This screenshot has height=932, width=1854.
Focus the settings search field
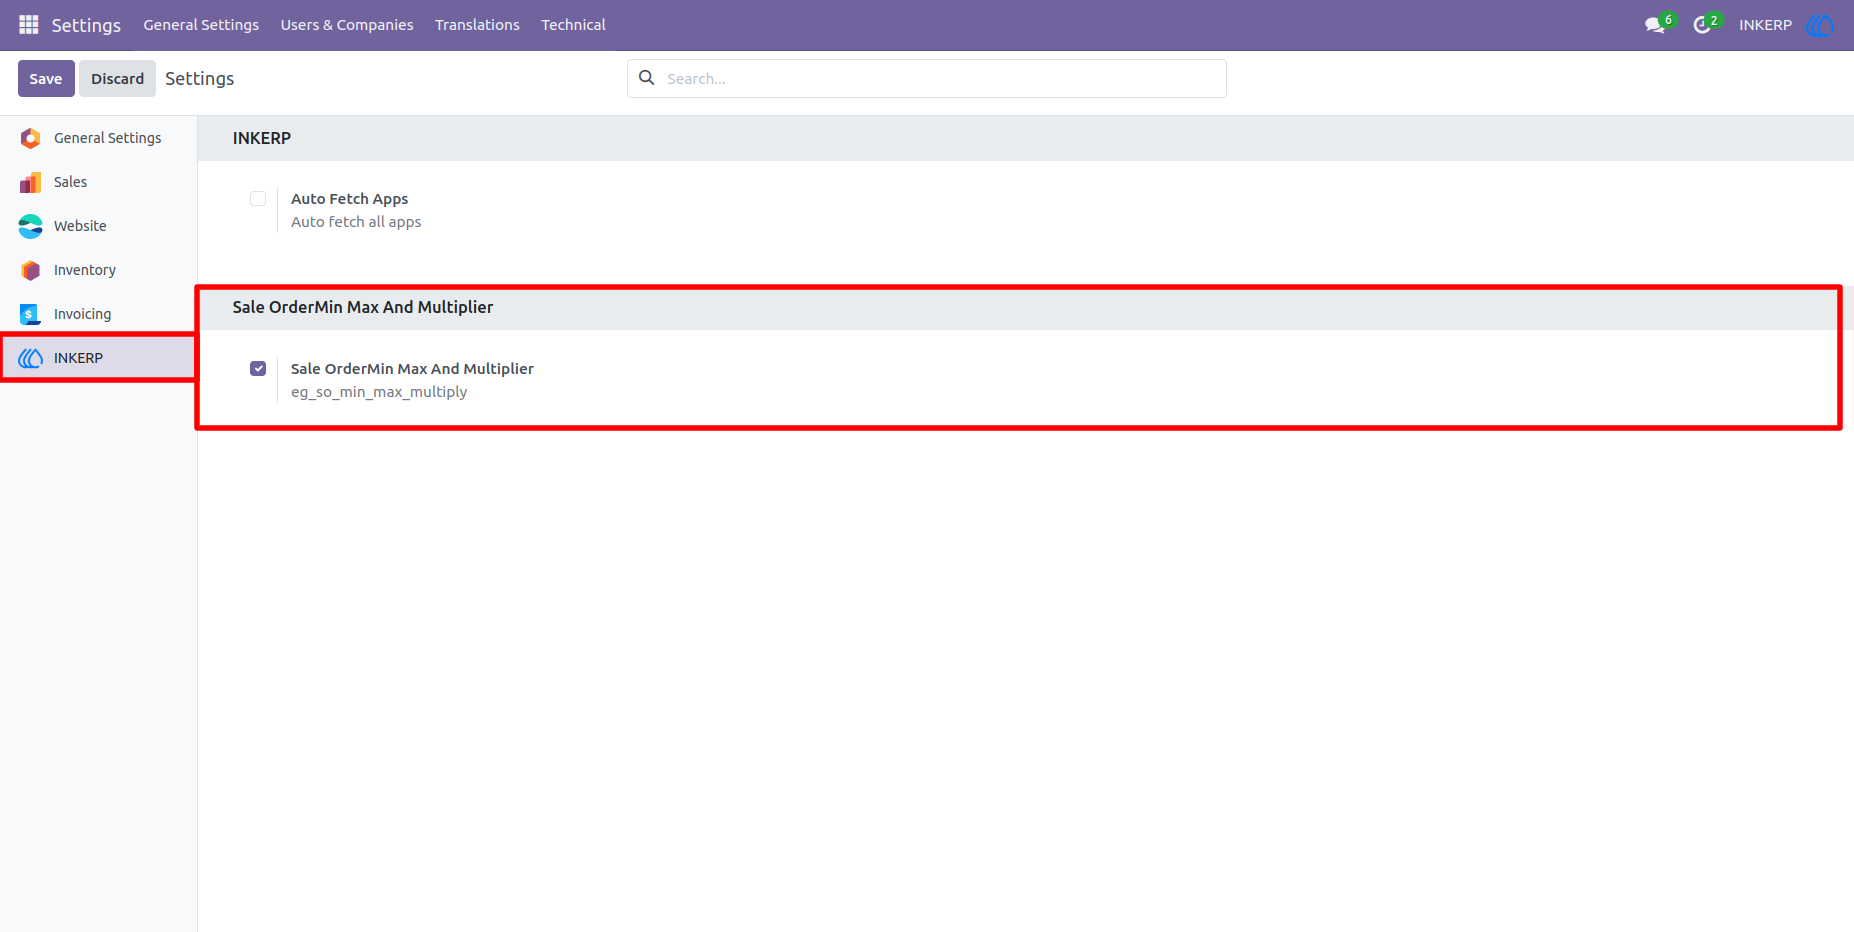(x=927, y=78)
